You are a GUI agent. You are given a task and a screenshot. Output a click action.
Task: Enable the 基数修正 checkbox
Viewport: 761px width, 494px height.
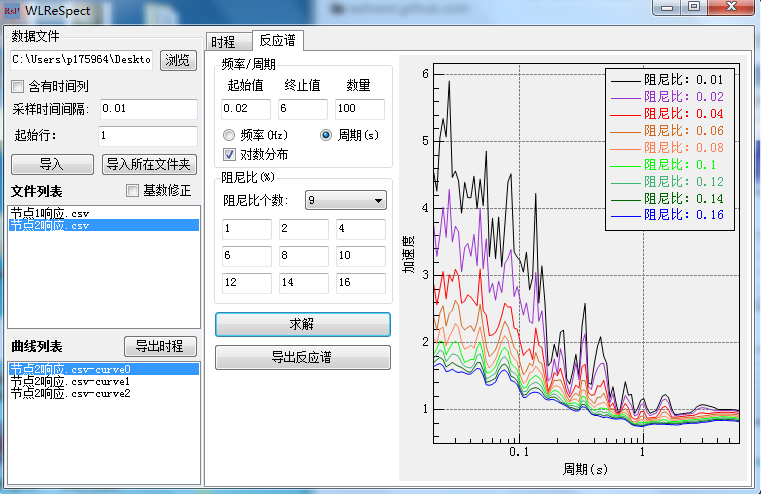pyautogui.click(x=132, y=190)
